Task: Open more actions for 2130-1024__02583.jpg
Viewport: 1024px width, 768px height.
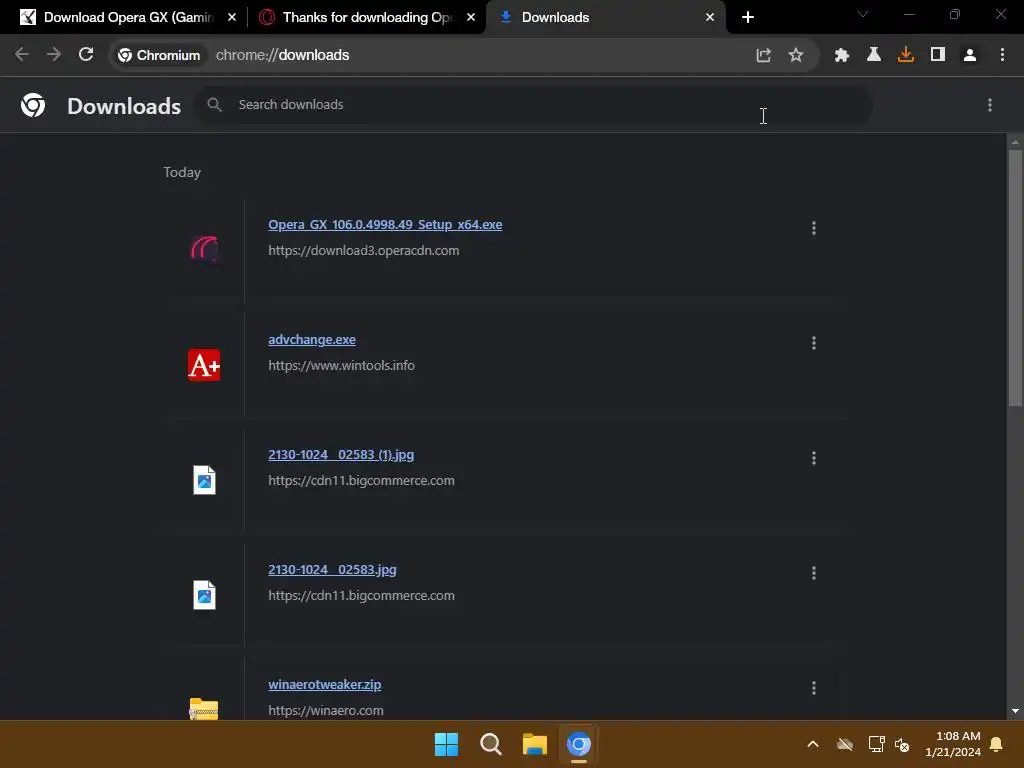Action: (814, 573)
